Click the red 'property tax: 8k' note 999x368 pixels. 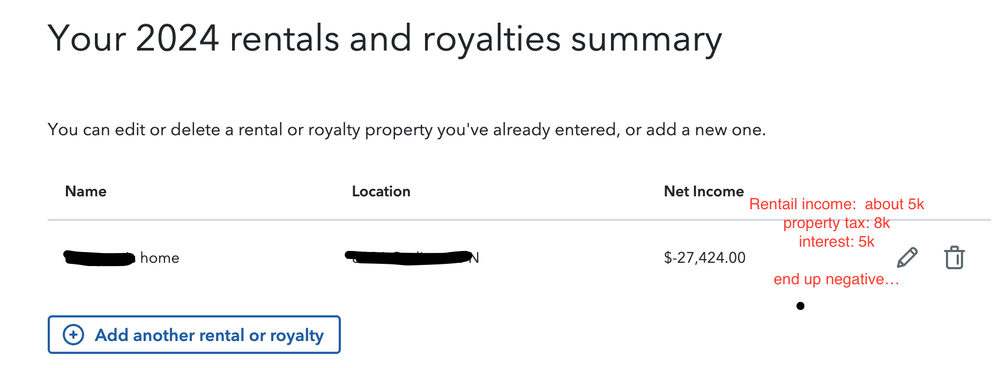(836, 223)
